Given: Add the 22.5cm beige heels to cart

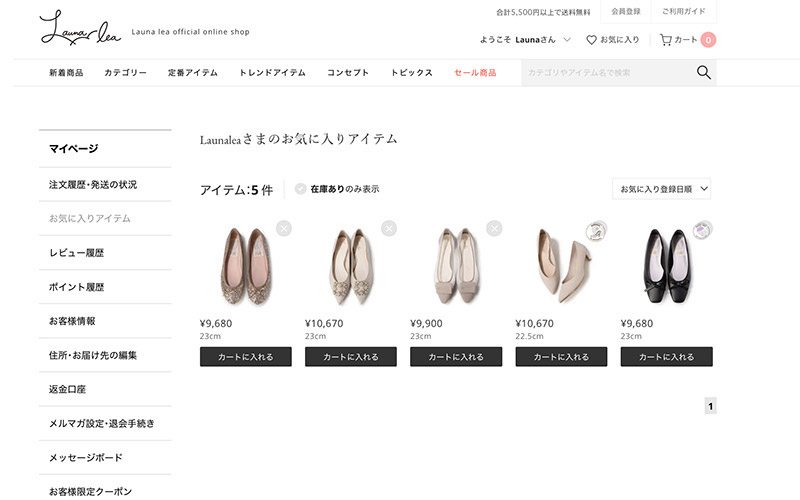Looking at the screenshot, I should tap(561, 357).
